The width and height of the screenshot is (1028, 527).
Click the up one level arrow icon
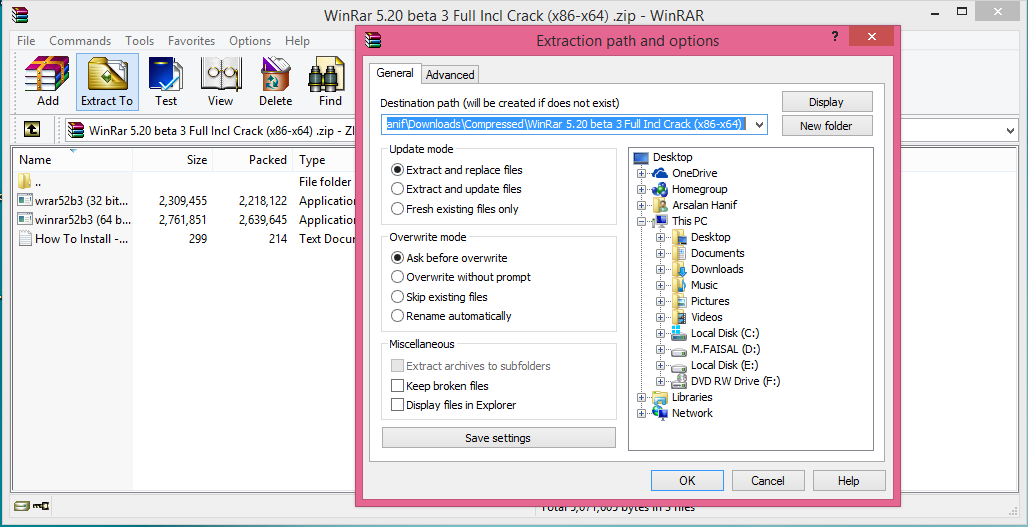tap(31, 129)
